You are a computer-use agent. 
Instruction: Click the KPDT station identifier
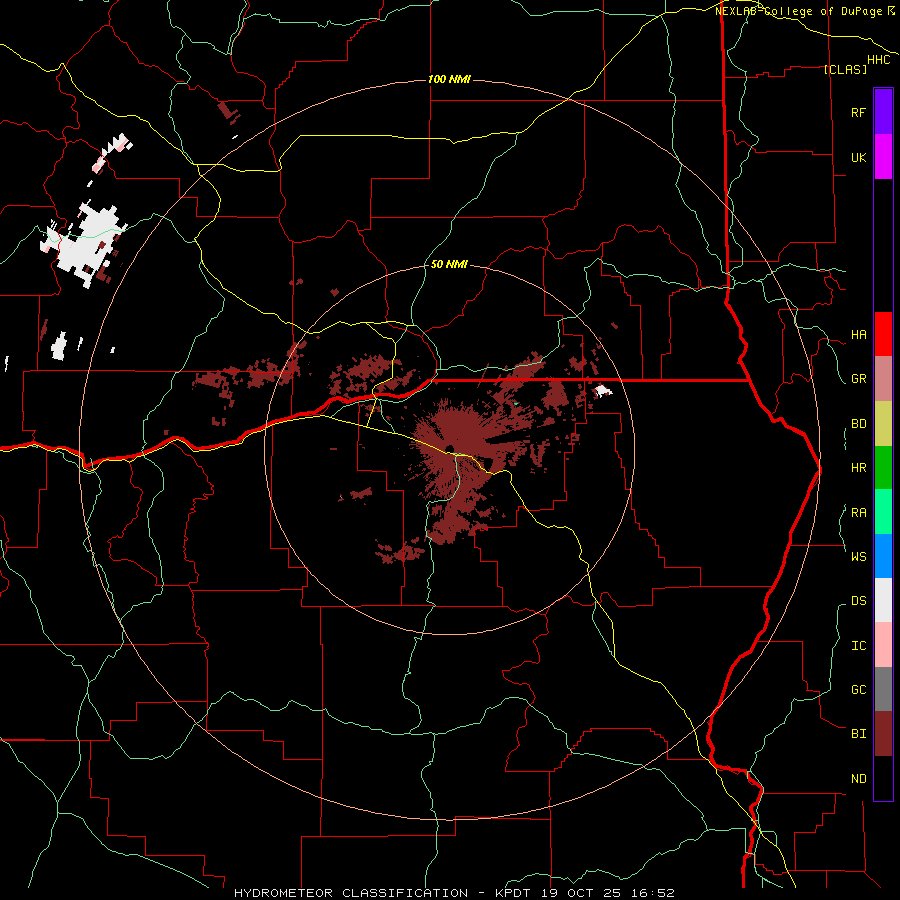(x=513, y=893)
